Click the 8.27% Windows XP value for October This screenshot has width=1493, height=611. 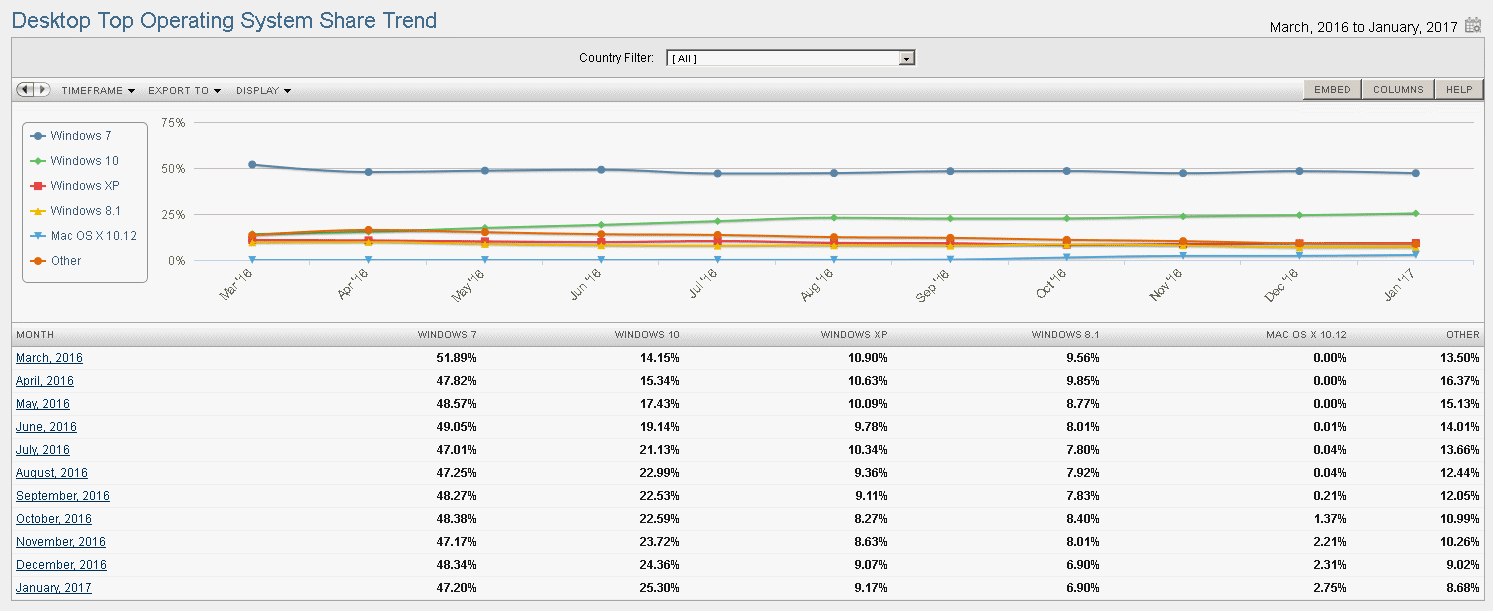(x=870, y=519)
